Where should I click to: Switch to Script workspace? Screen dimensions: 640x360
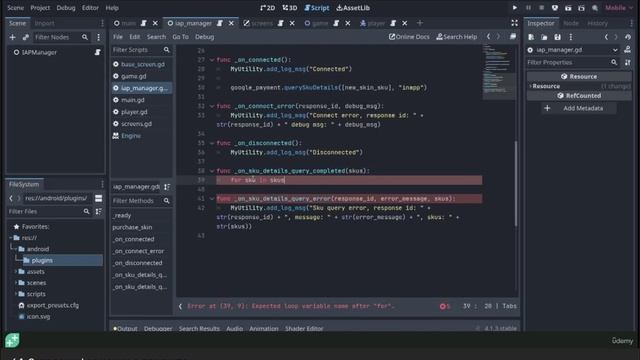click(x=317, y=8)
